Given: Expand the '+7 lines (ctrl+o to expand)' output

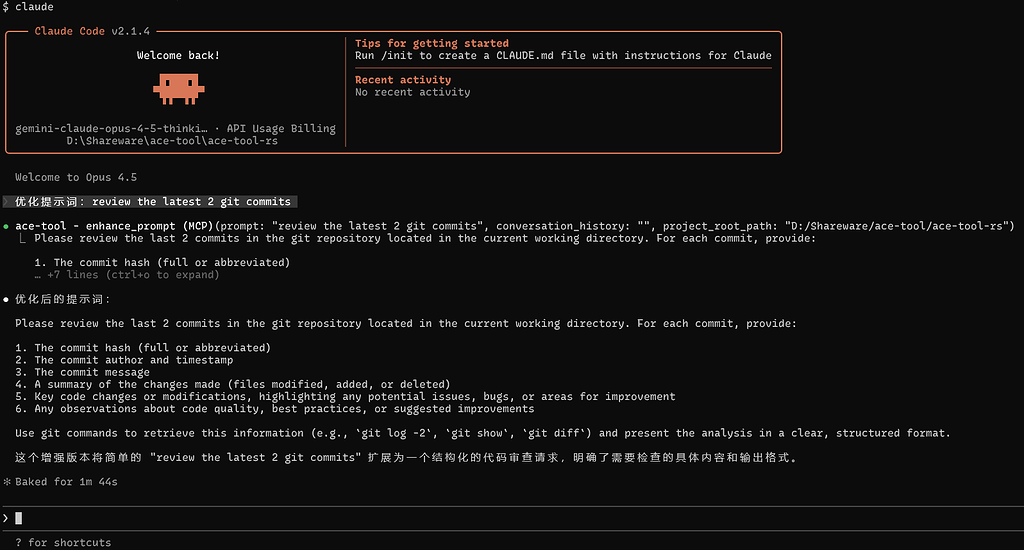Looking at the screenshot, I should pyautogui.click(x=127, y=275).
